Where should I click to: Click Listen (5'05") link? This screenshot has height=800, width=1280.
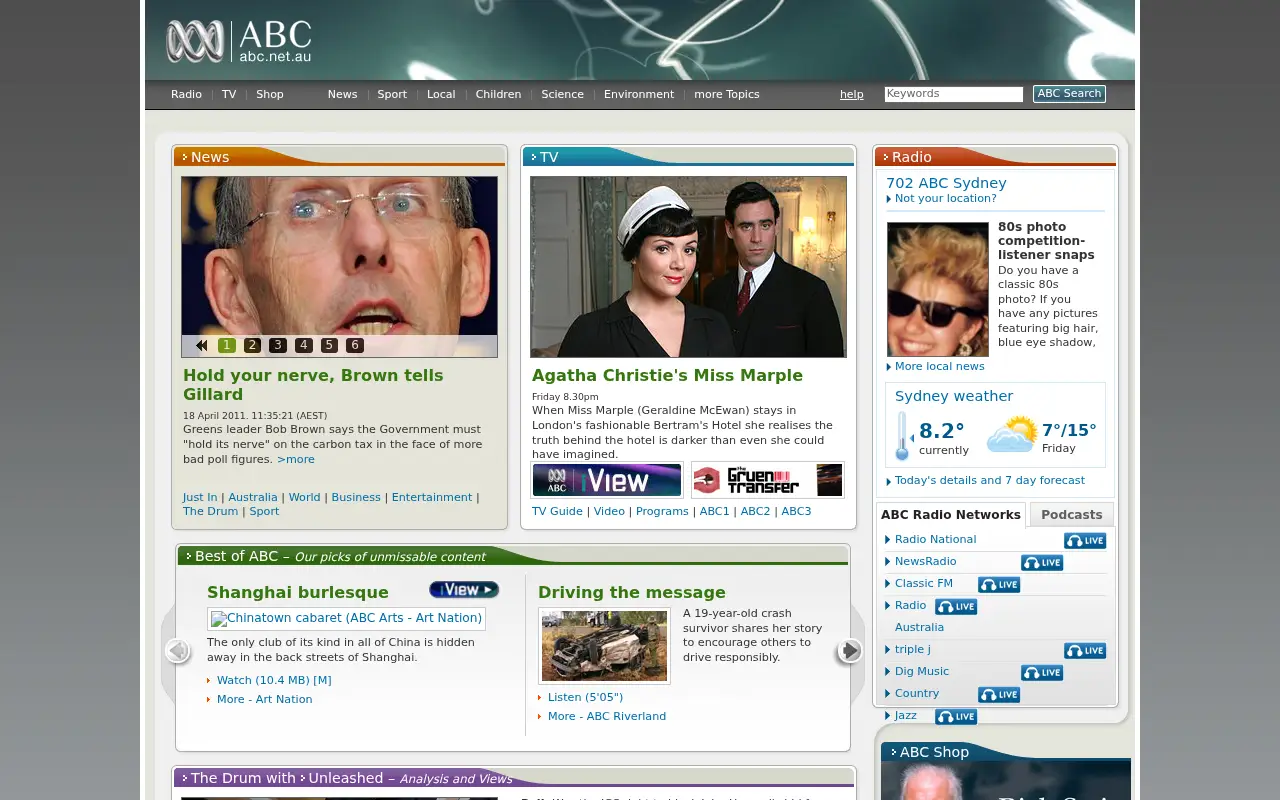pos(585,697)
